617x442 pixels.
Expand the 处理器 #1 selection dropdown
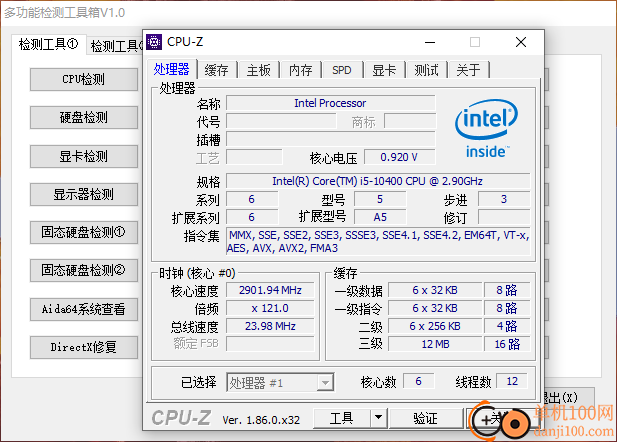click(x=325, y=382)
